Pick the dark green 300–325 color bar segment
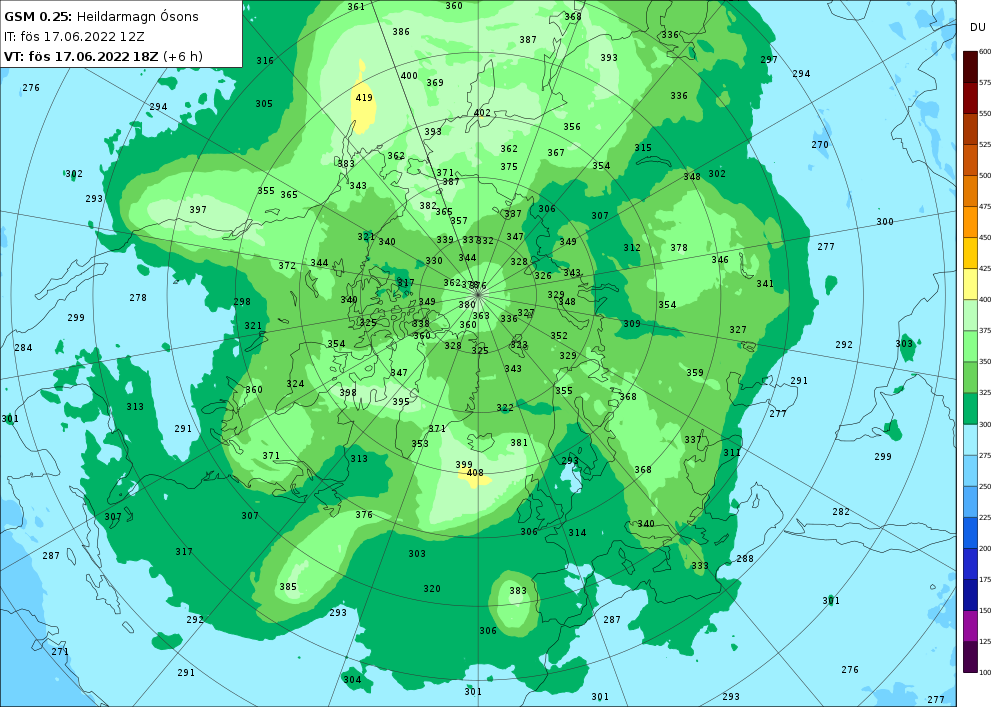 [970, 408]
